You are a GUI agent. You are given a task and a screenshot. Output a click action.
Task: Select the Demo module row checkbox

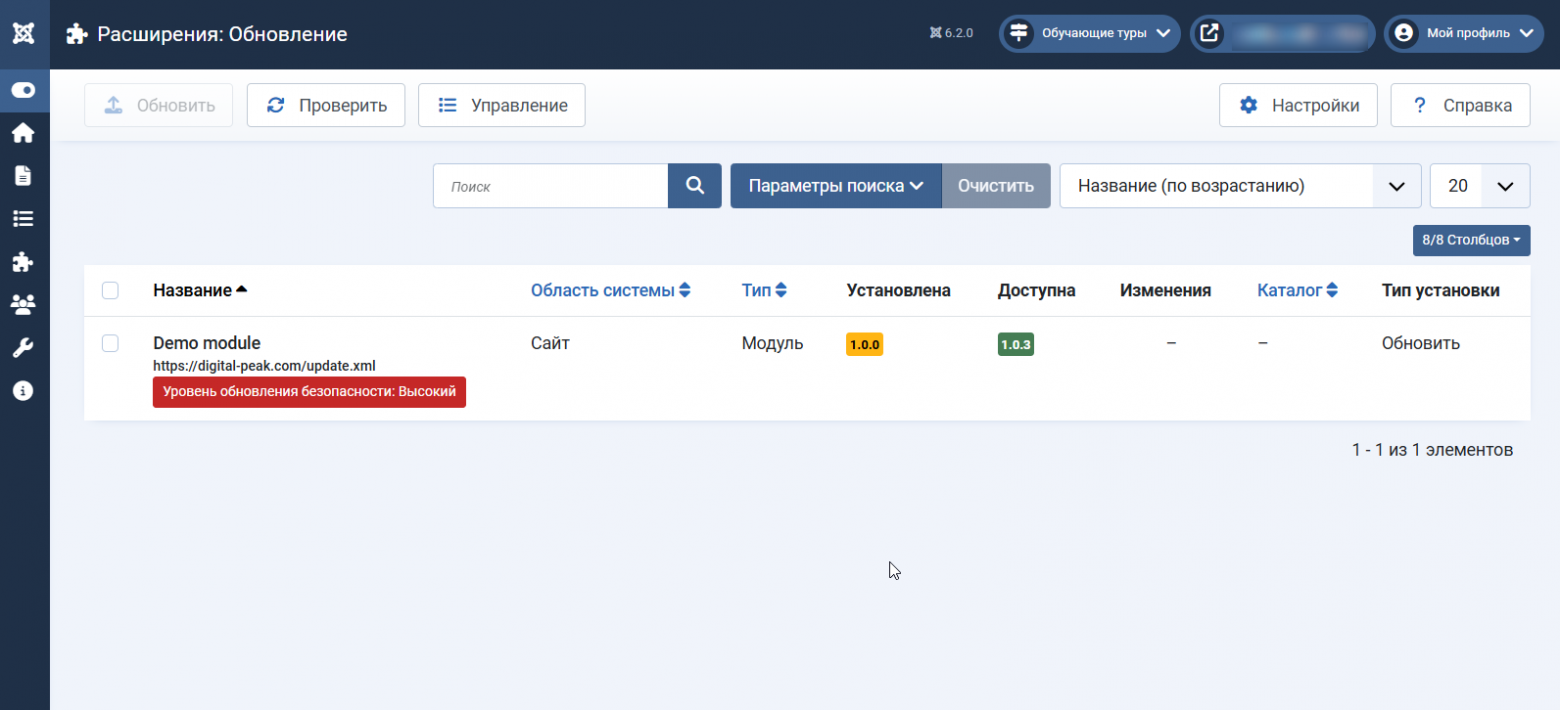[x=110, y=343]
